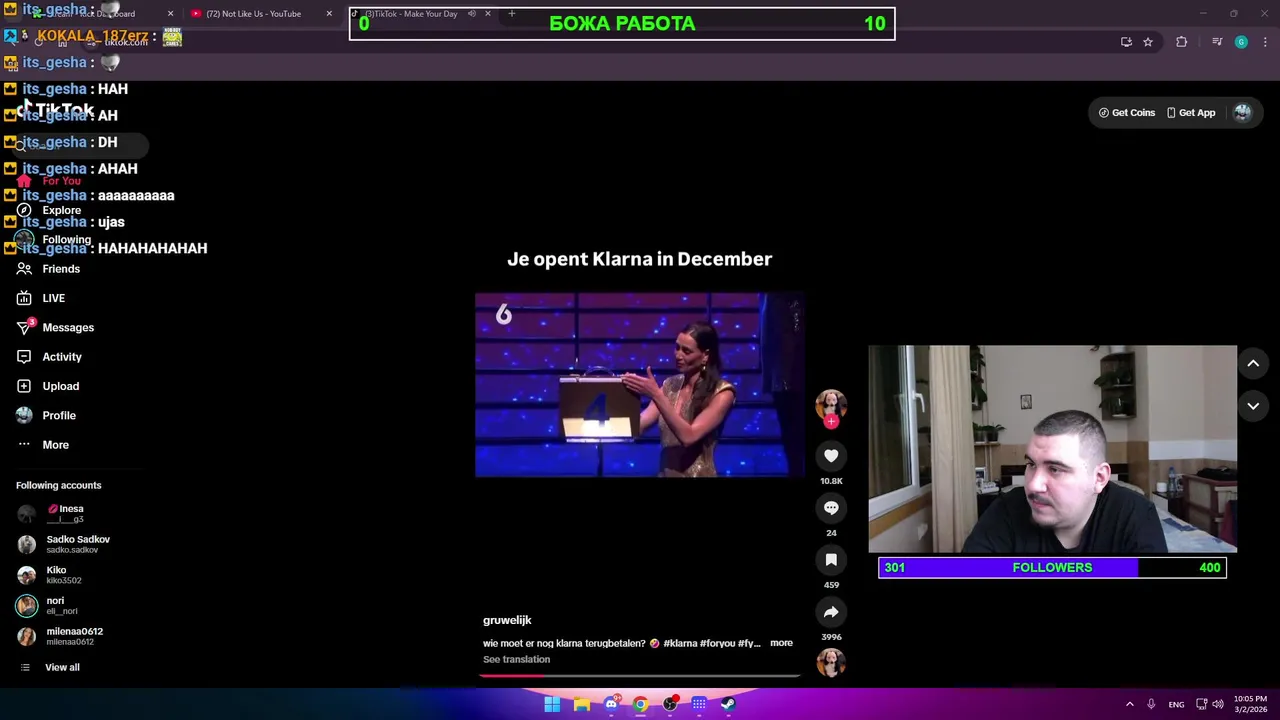Save video with the bookmark icon
1280x720 pixels.
(x=831, y=560)
